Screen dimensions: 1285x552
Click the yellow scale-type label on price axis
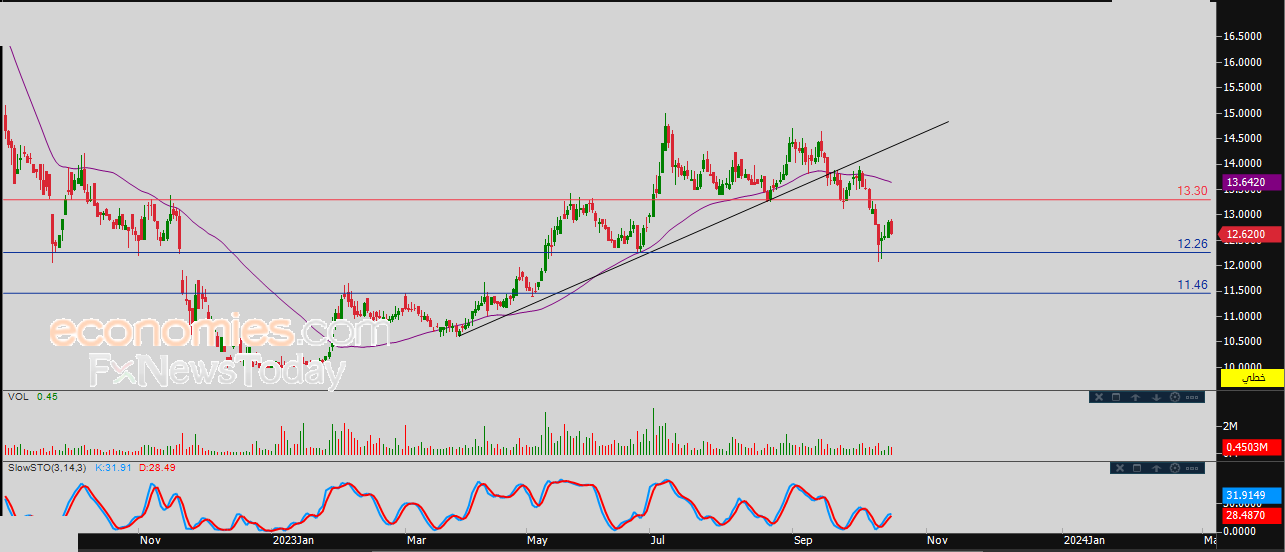click(x=1251, y=378)
